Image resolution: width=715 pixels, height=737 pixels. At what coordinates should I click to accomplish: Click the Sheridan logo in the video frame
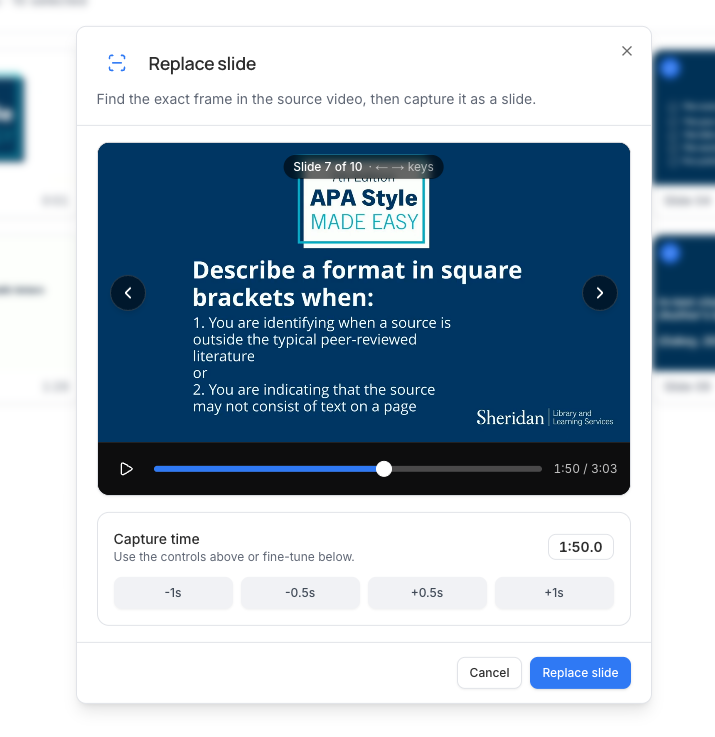(x=544, y=417)
